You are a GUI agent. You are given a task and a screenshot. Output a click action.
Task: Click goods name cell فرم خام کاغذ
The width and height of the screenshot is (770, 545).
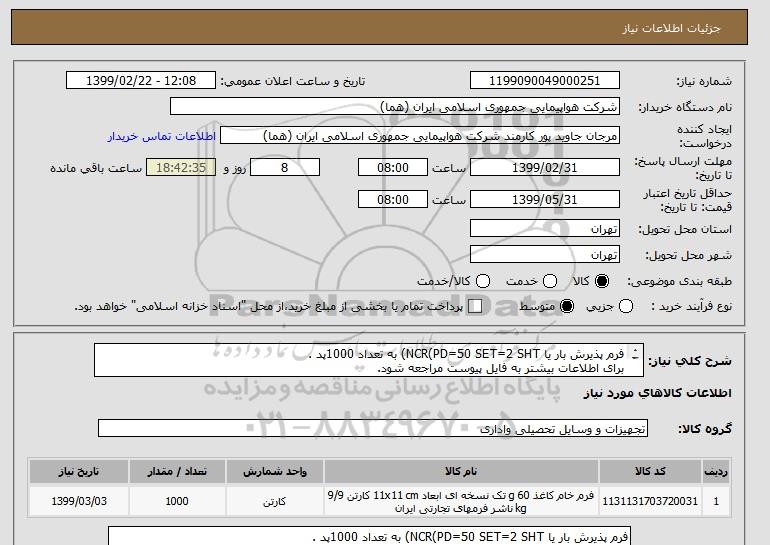pyautogui.click(x=461, y=501)
